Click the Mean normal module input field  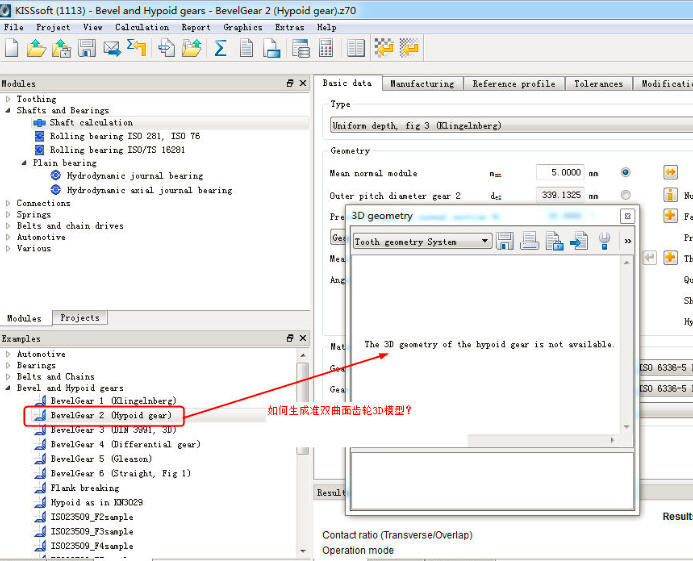click(560, 172)
